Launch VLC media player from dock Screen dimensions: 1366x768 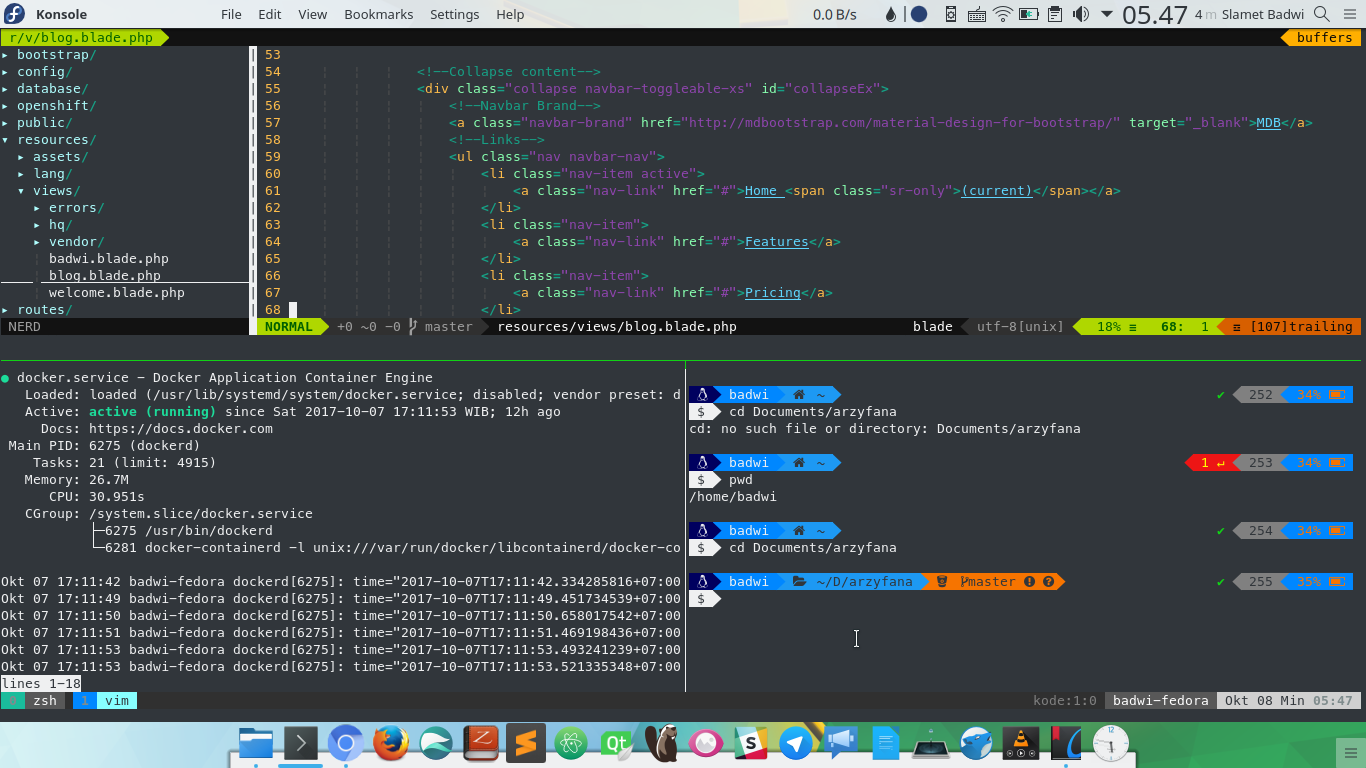(1021, 743)
